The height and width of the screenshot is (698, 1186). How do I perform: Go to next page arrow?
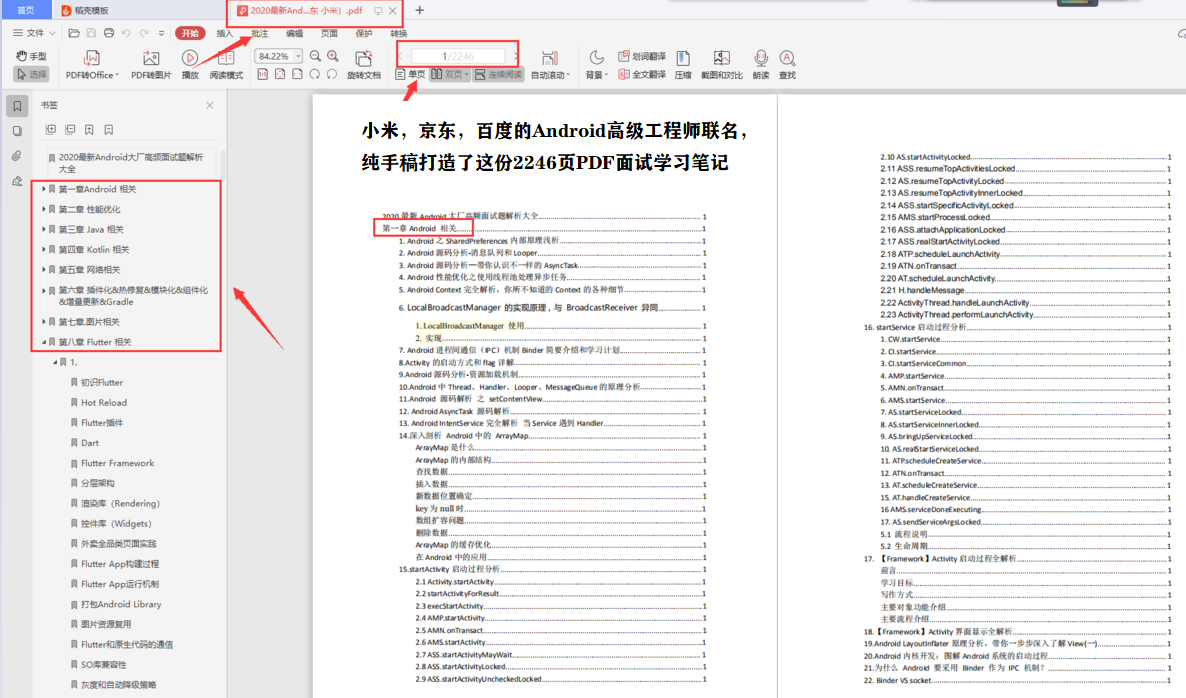[516, 57]
